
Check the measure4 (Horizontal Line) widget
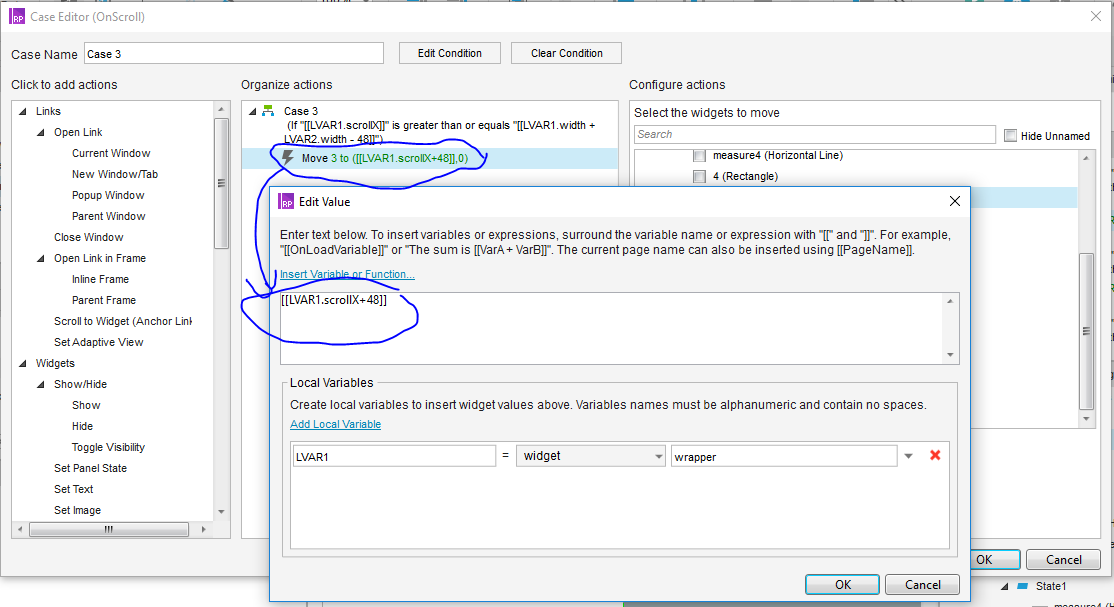(699, 156)
